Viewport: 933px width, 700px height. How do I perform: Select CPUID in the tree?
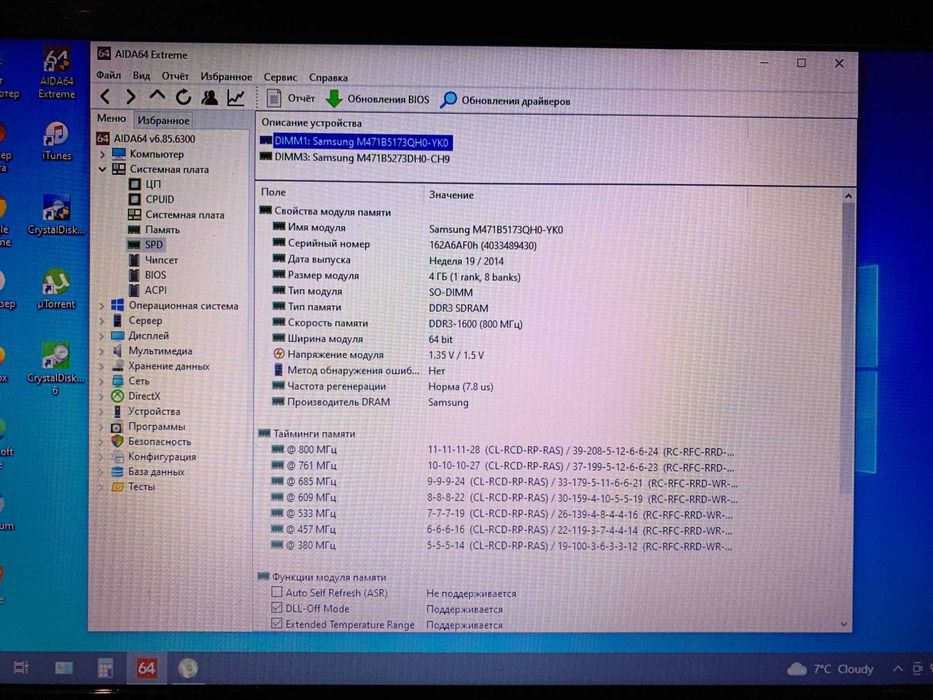point(151,199)
